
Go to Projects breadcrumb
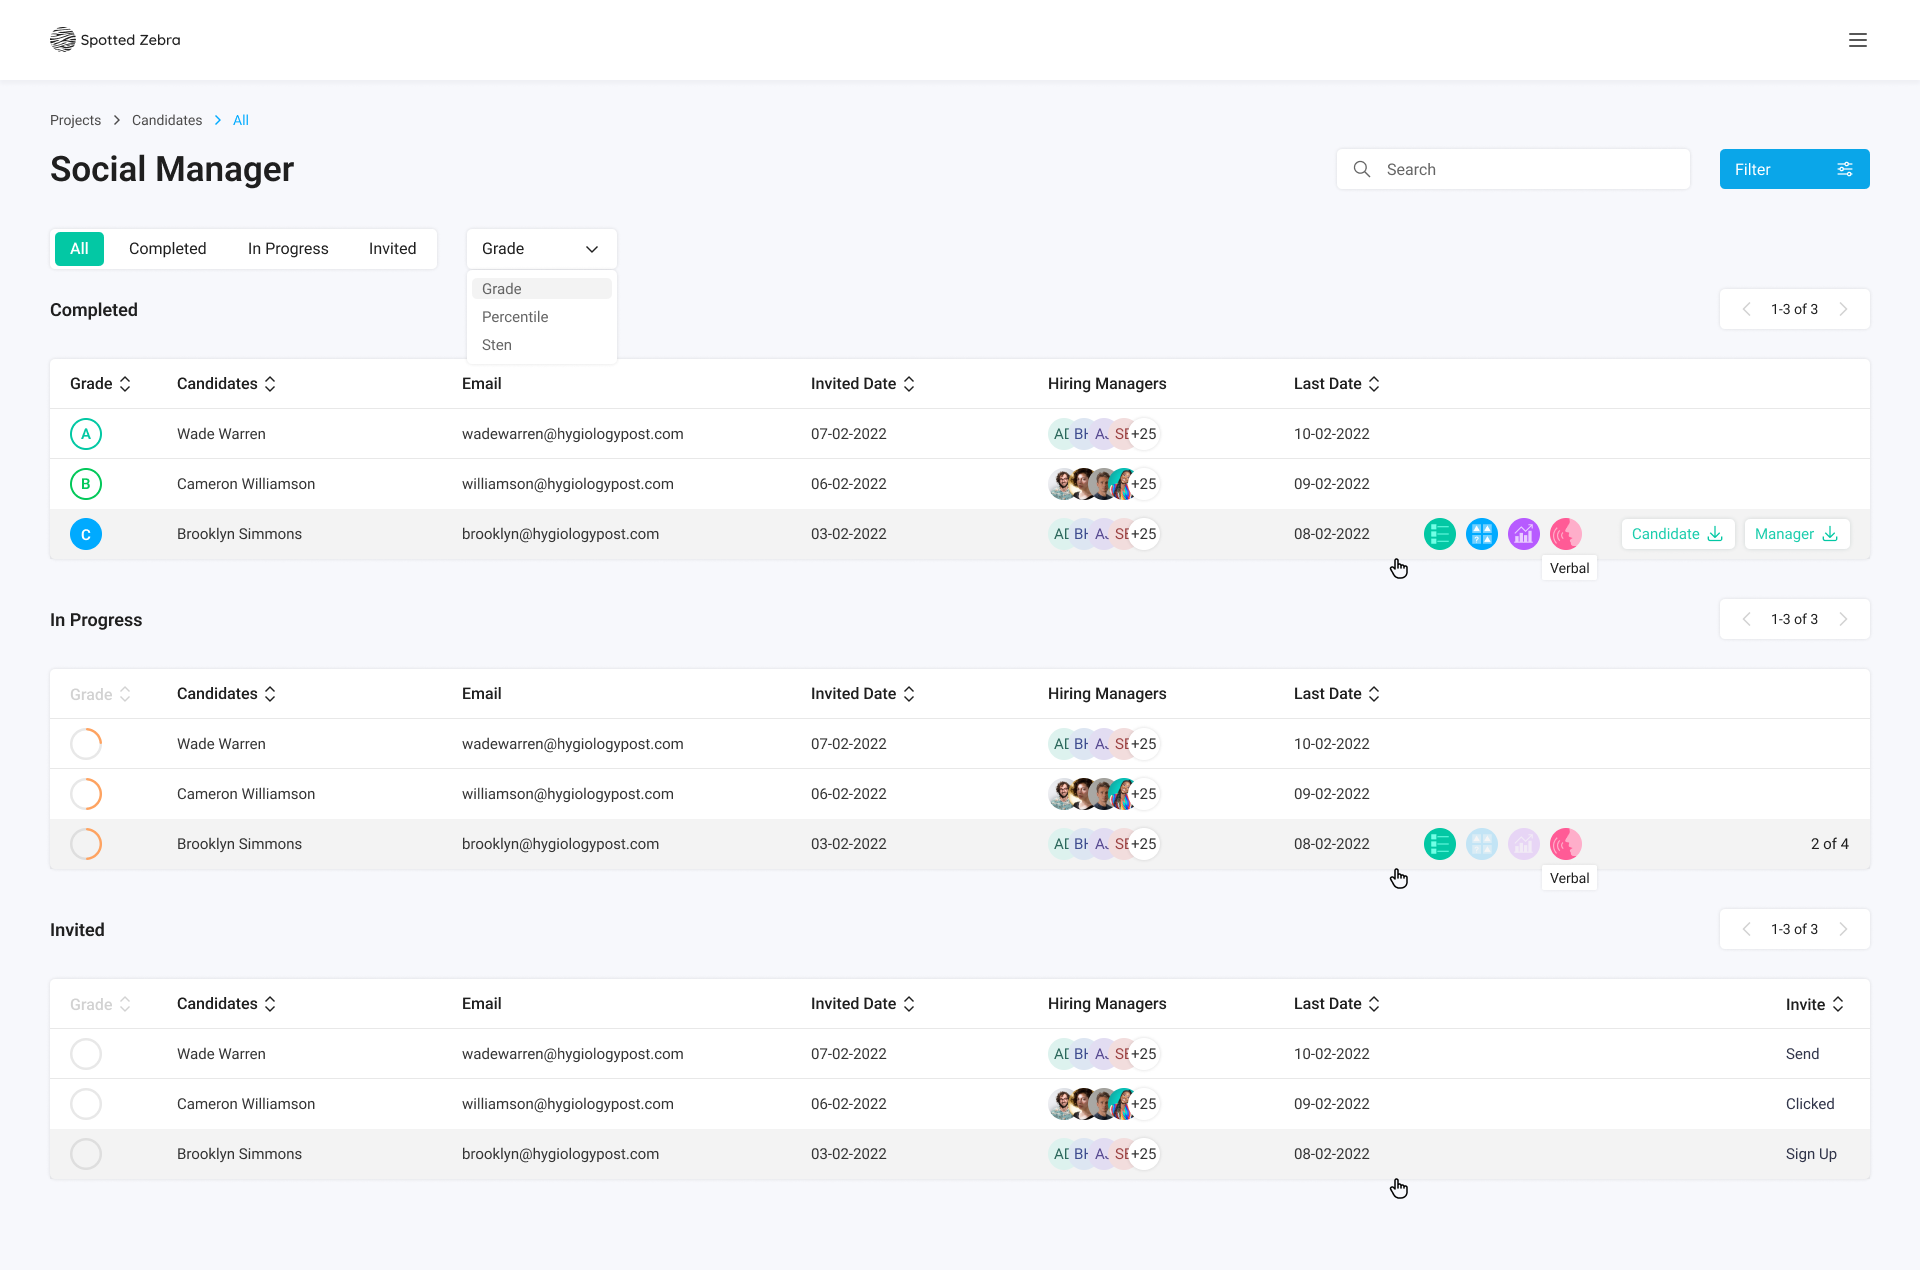point(75,120)
